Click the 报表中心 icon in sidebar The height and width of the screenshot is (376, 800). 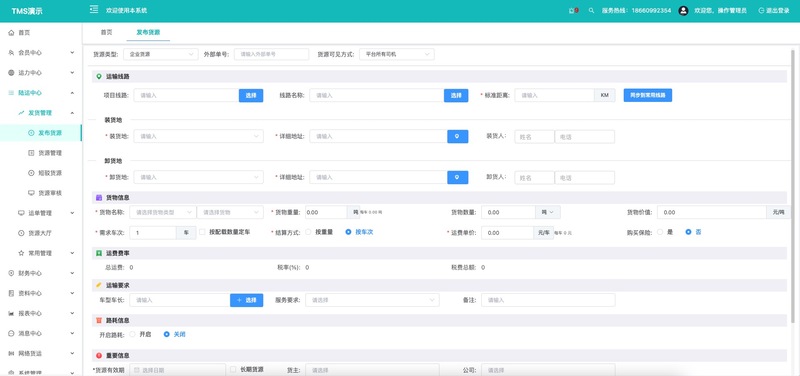[x=11, y=313]
